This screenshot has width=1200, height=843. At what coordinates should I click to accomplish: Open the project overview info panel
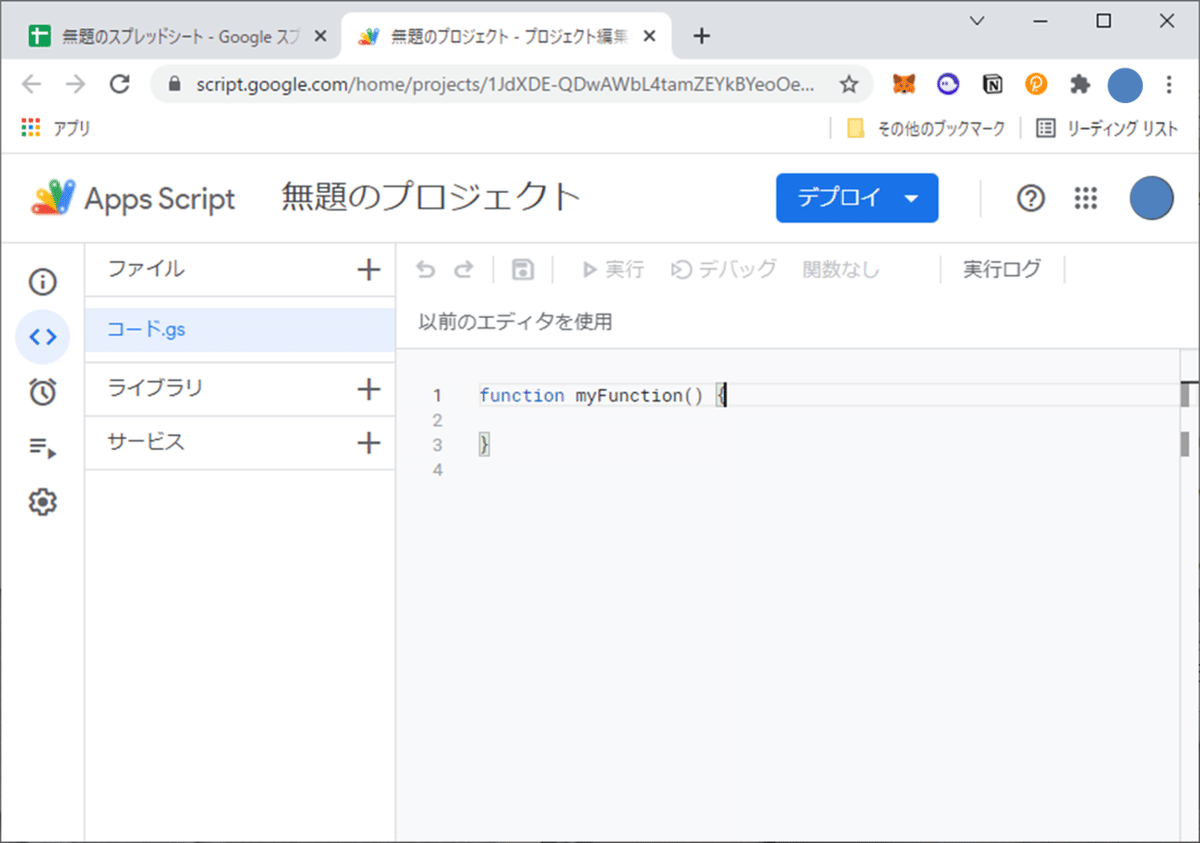click(x=42, y=282)
